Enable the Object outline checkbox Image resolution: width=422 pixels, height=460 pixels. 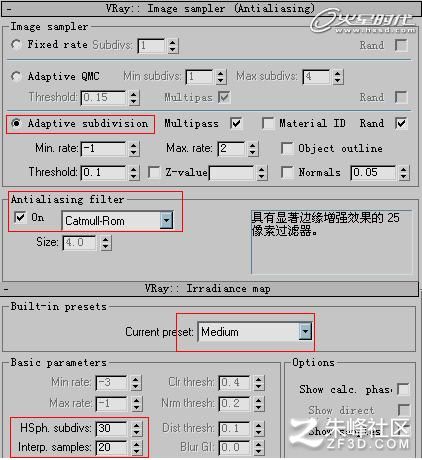coord(287,148)
